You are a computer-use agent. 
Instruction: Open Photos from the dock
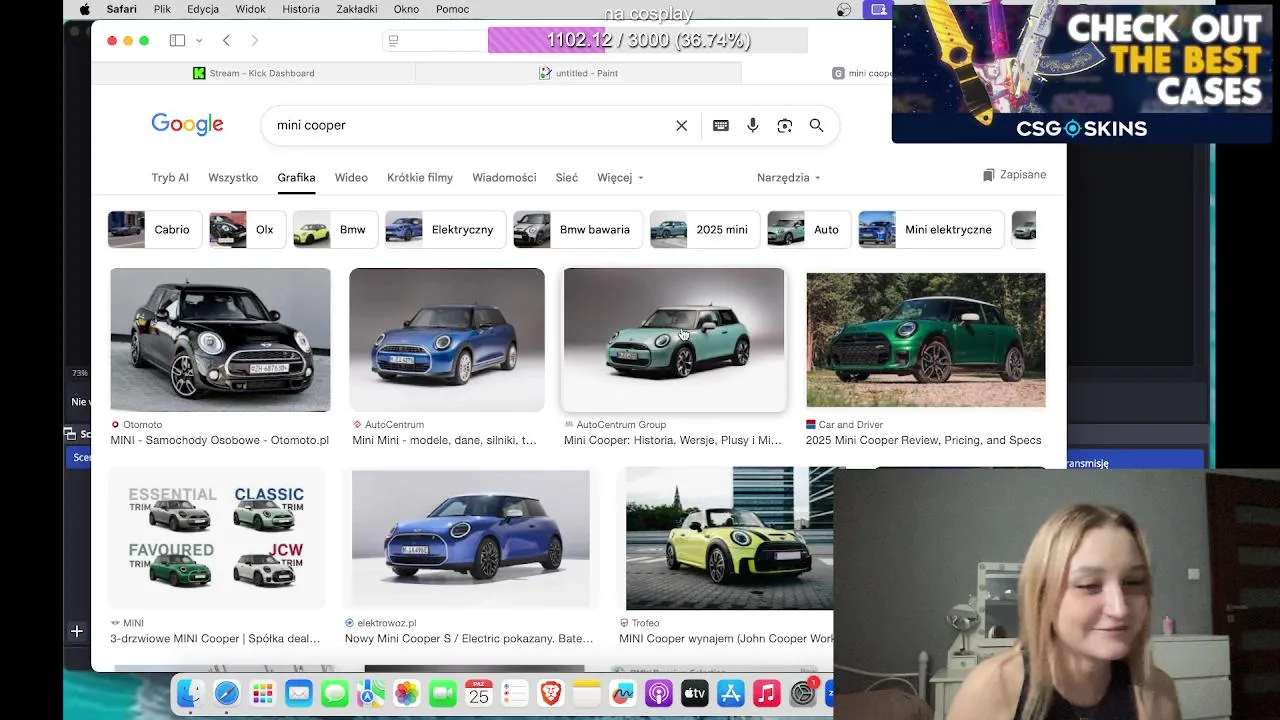[x=407, y=693]
